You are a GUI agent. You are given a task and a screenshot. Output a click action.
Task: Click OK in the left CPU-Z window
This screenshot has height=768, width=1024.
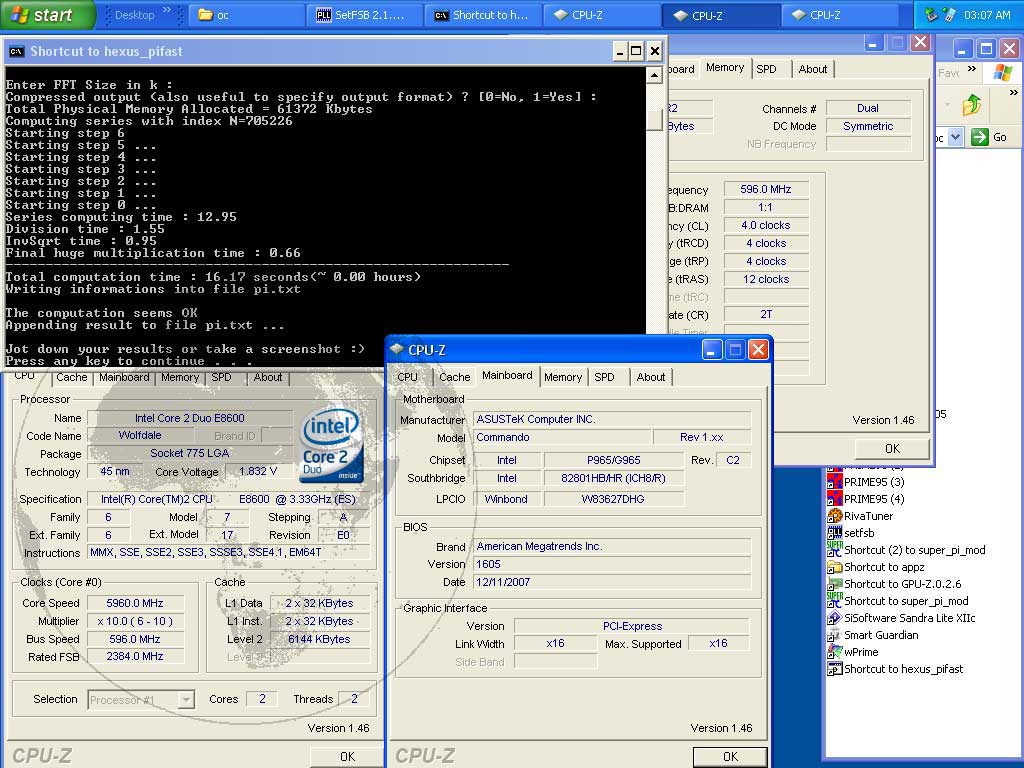(347, 756)
